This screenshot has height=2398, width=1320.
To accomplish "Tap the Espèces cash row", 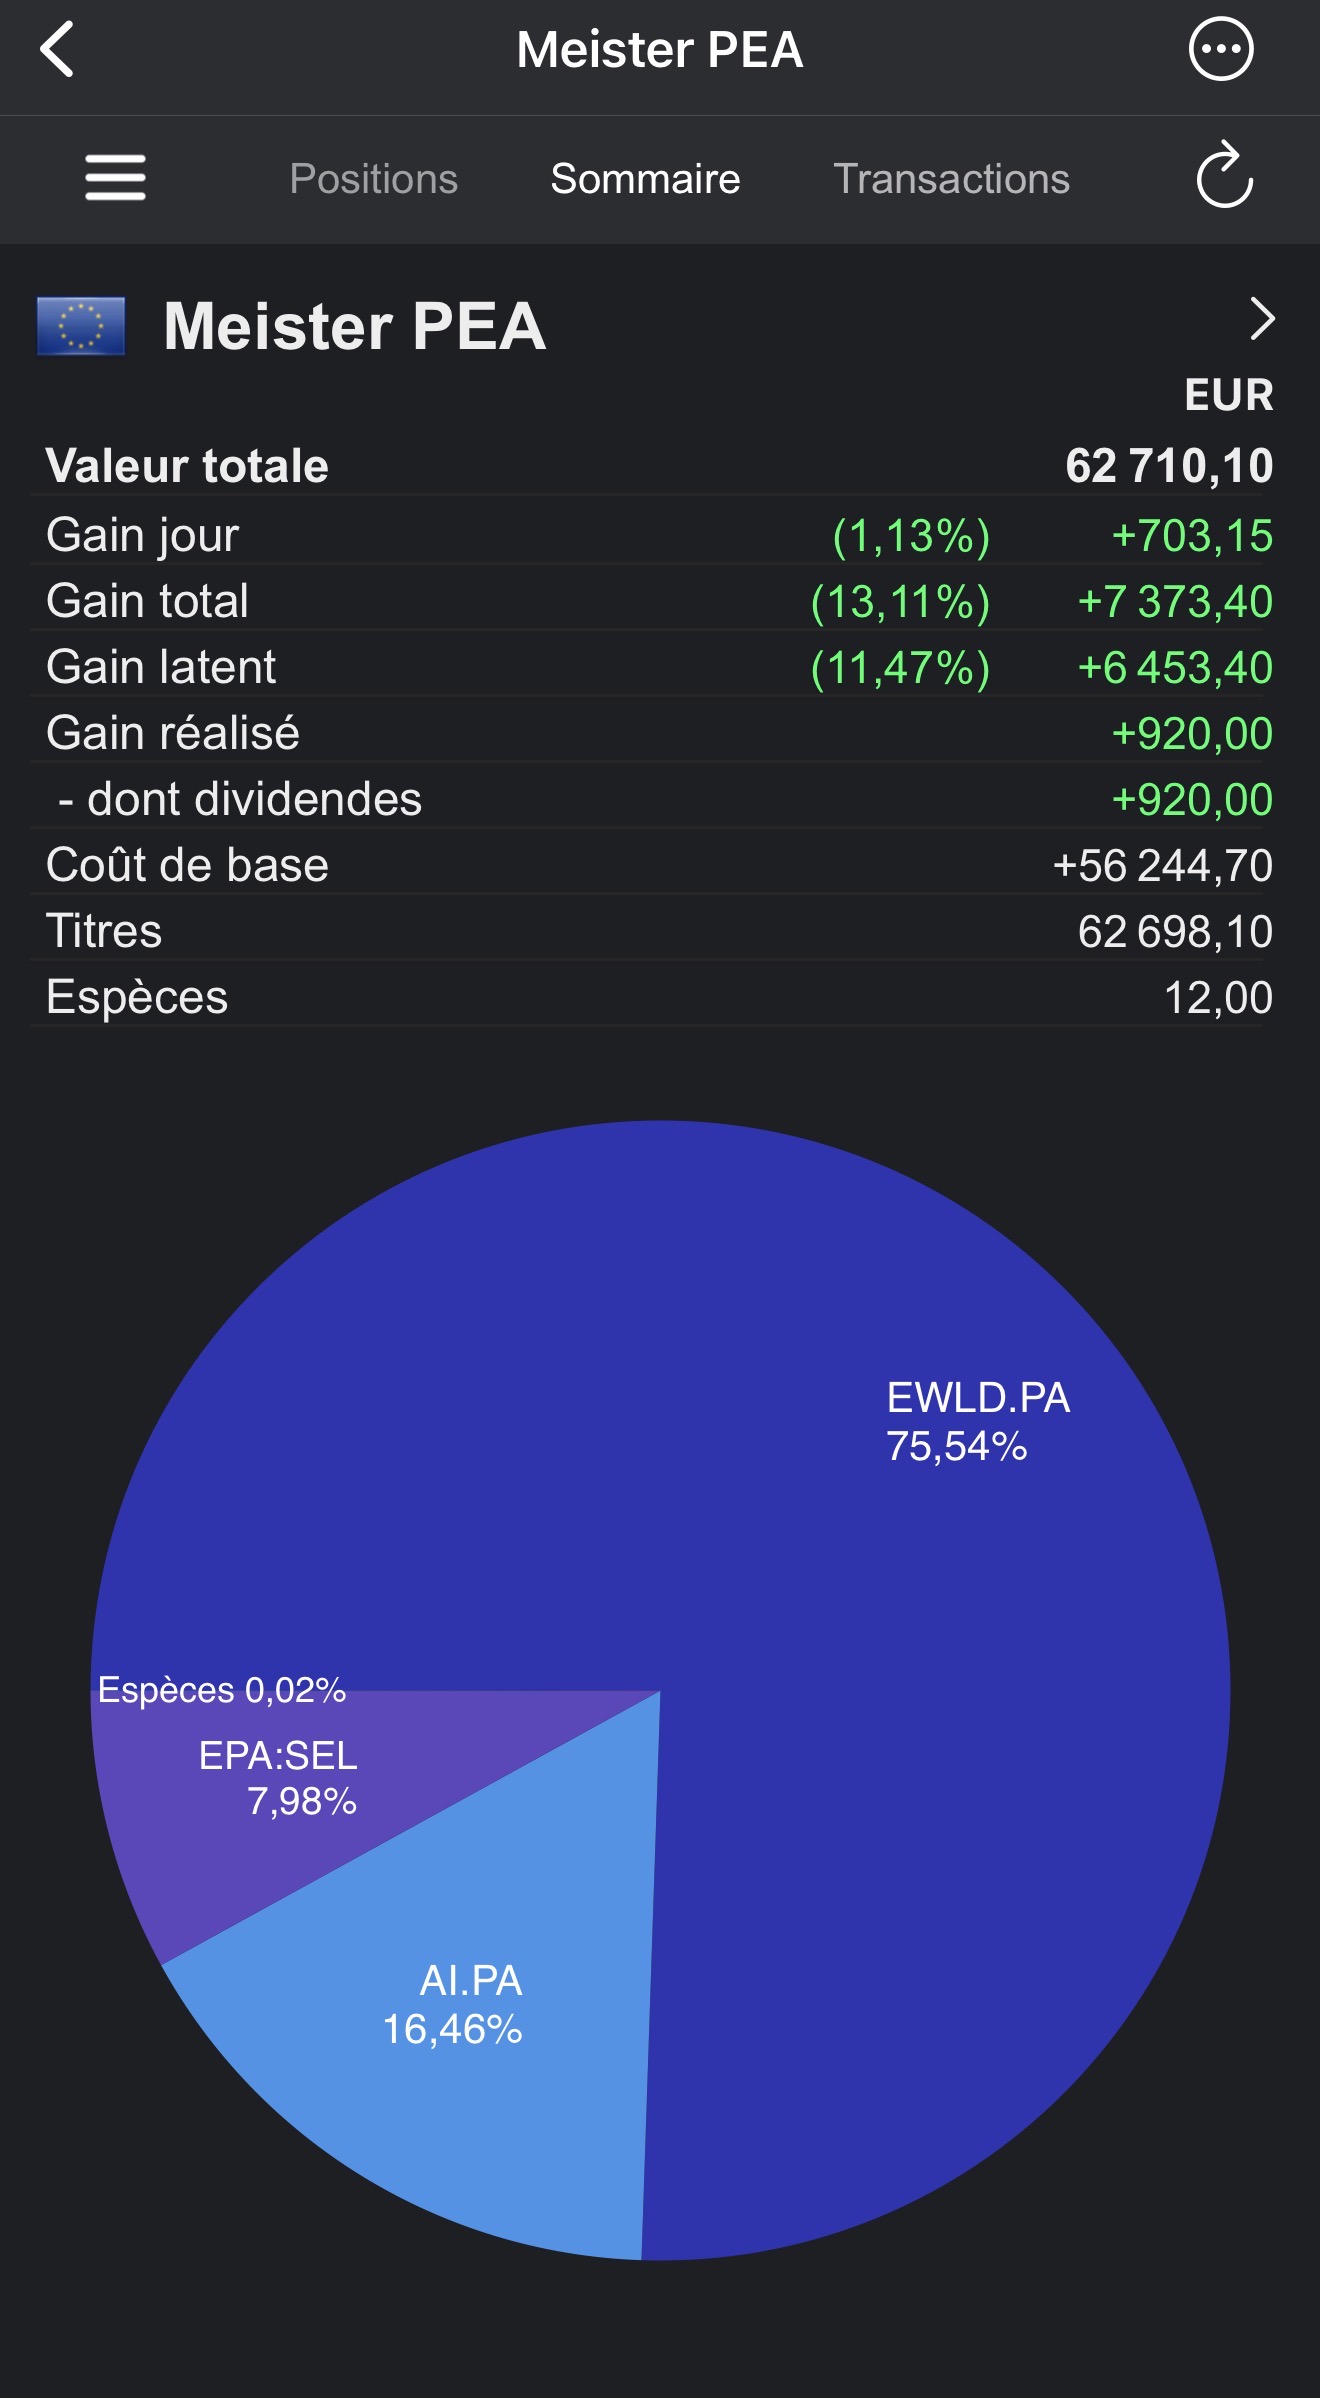I will coord(659,997).
